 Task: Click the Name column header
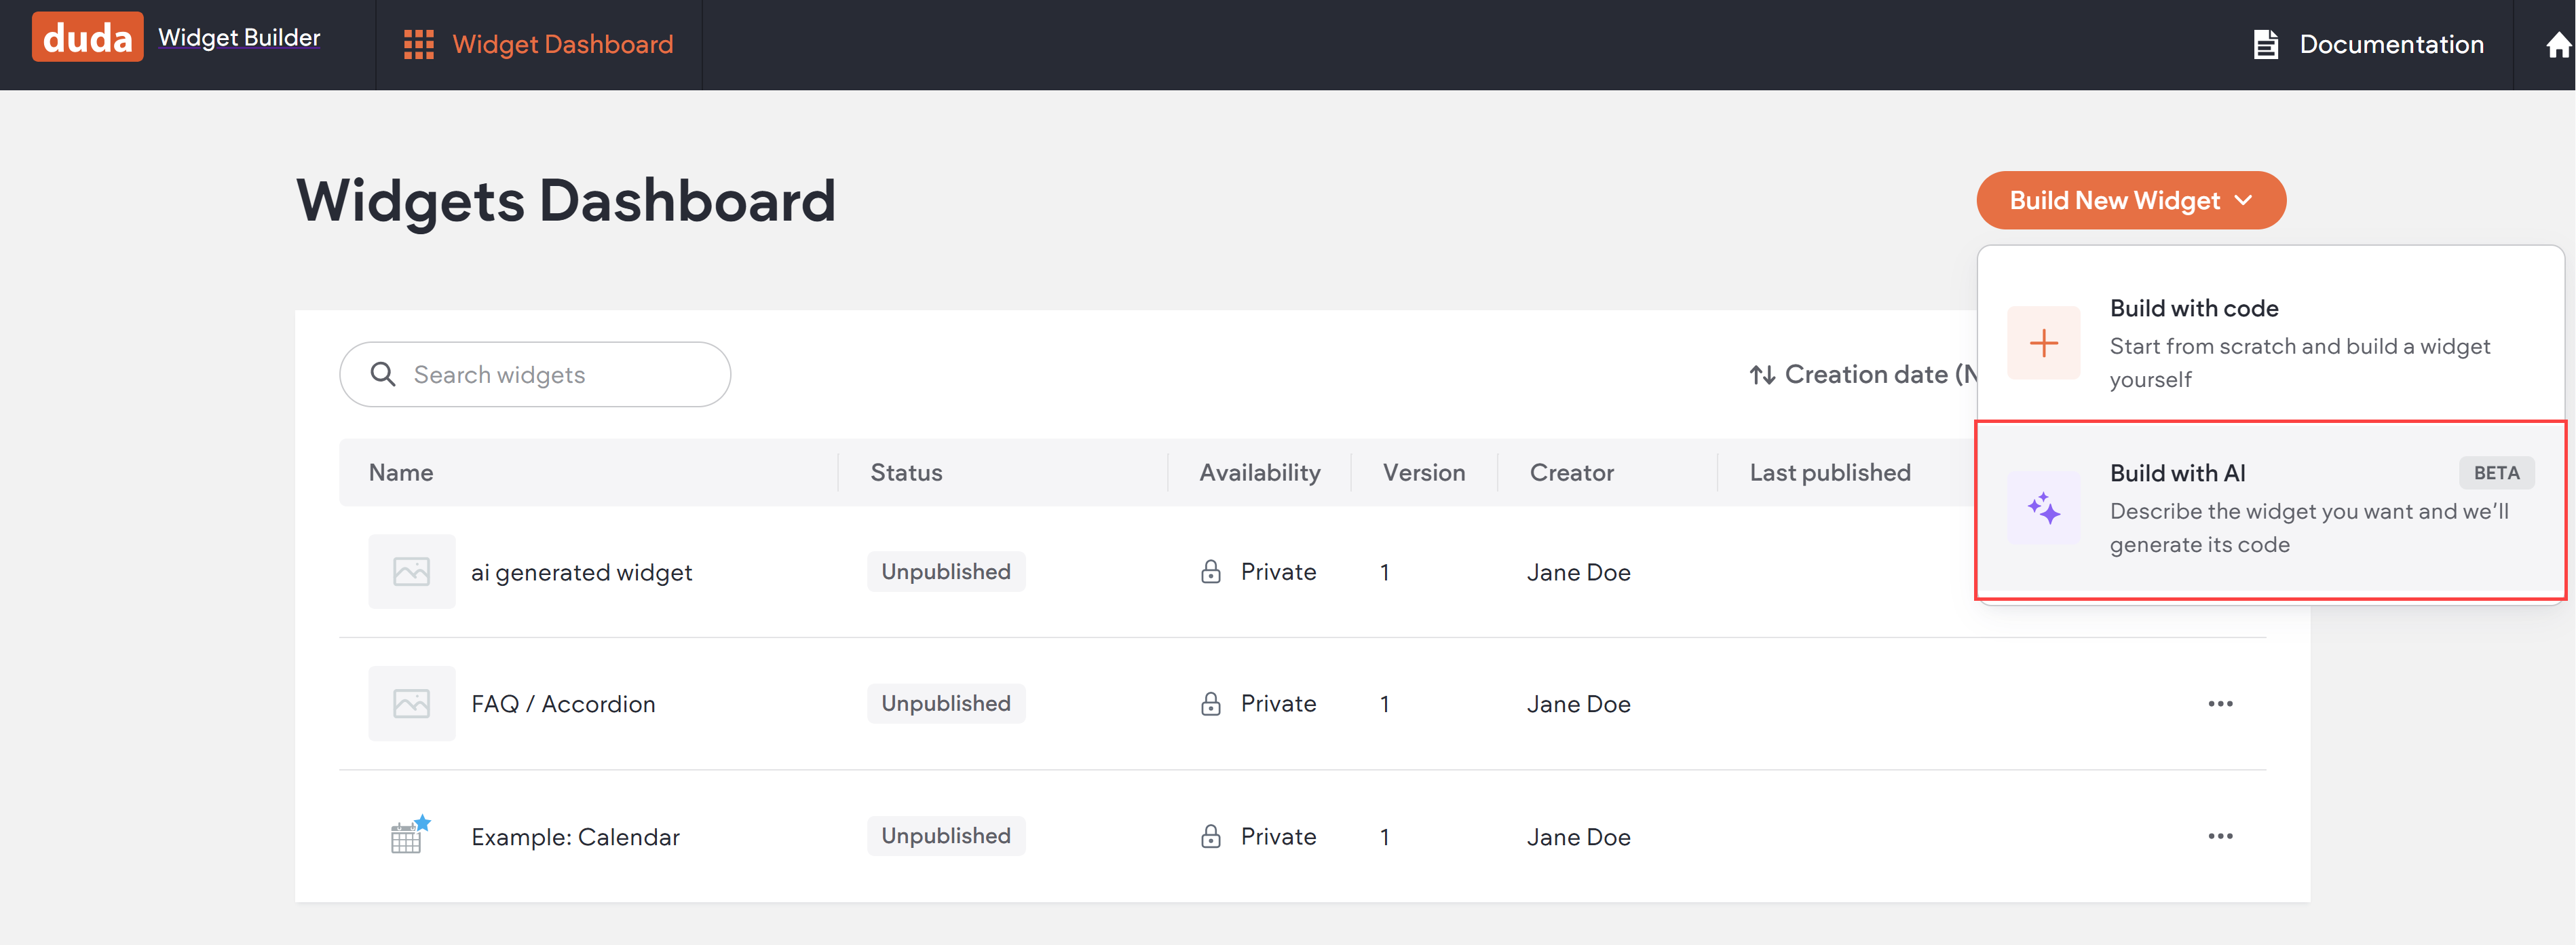(401, 473)
